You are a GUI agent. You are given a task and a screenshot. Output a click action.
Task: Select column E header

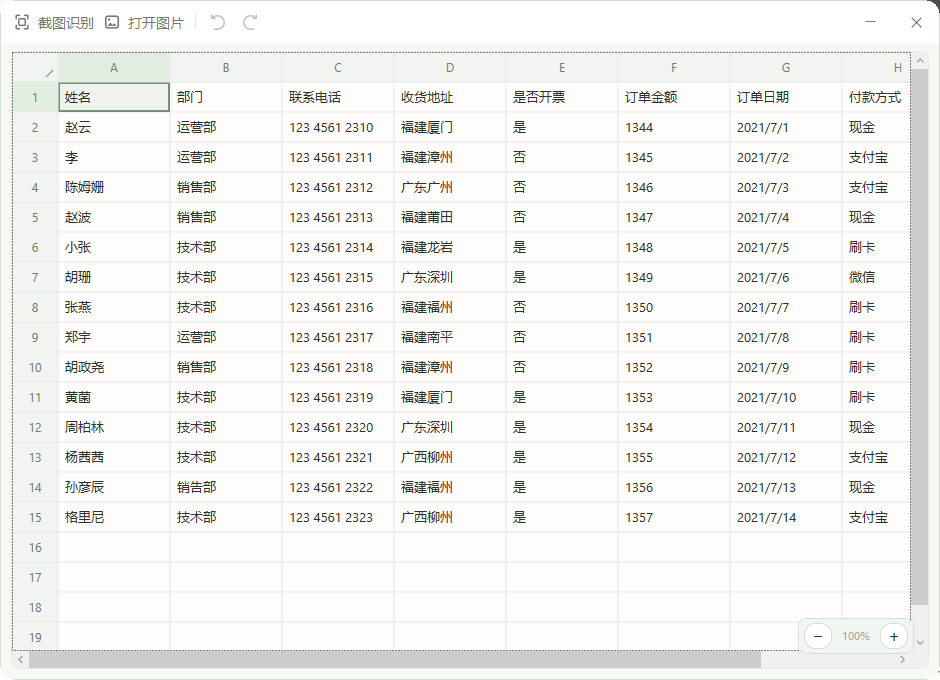tap(562, 68)
